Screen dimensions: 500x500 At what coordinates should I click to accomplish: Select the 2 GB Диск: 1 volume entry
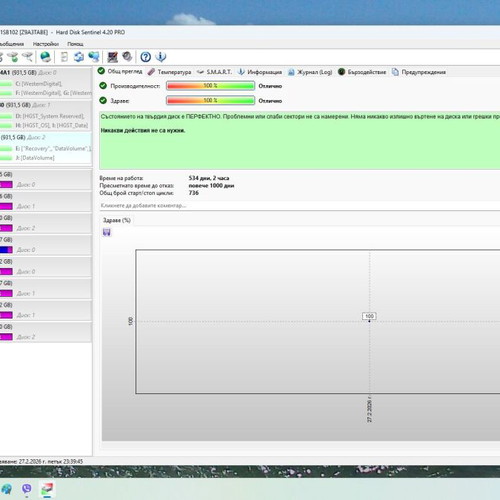pos(46,310)
